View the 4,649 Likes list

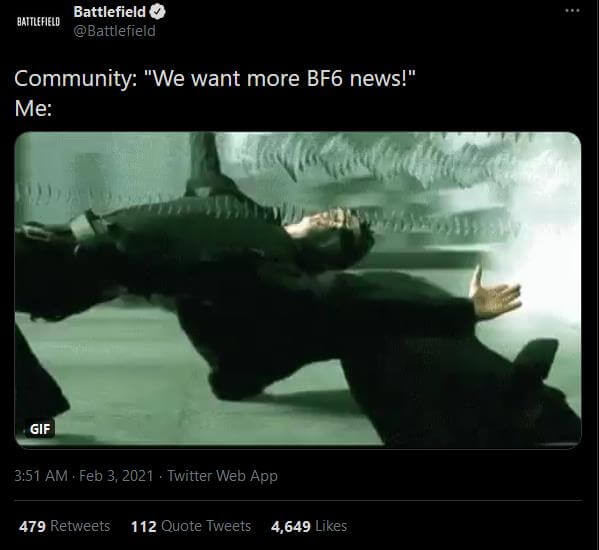pyautogui.click(x=309, y=526)
